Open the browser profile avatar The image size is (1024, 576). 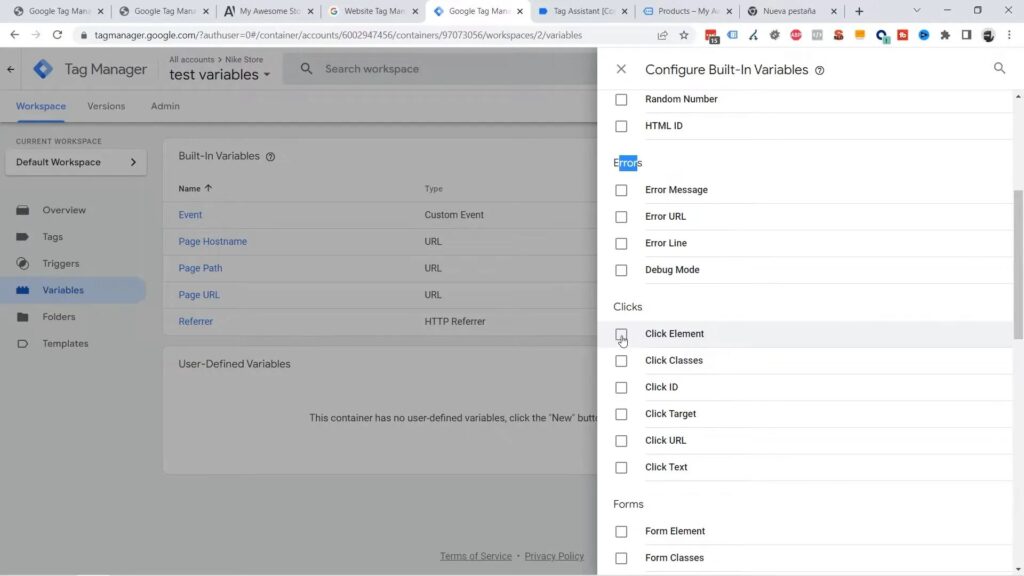pyautogui.click(x=988, y=35)
